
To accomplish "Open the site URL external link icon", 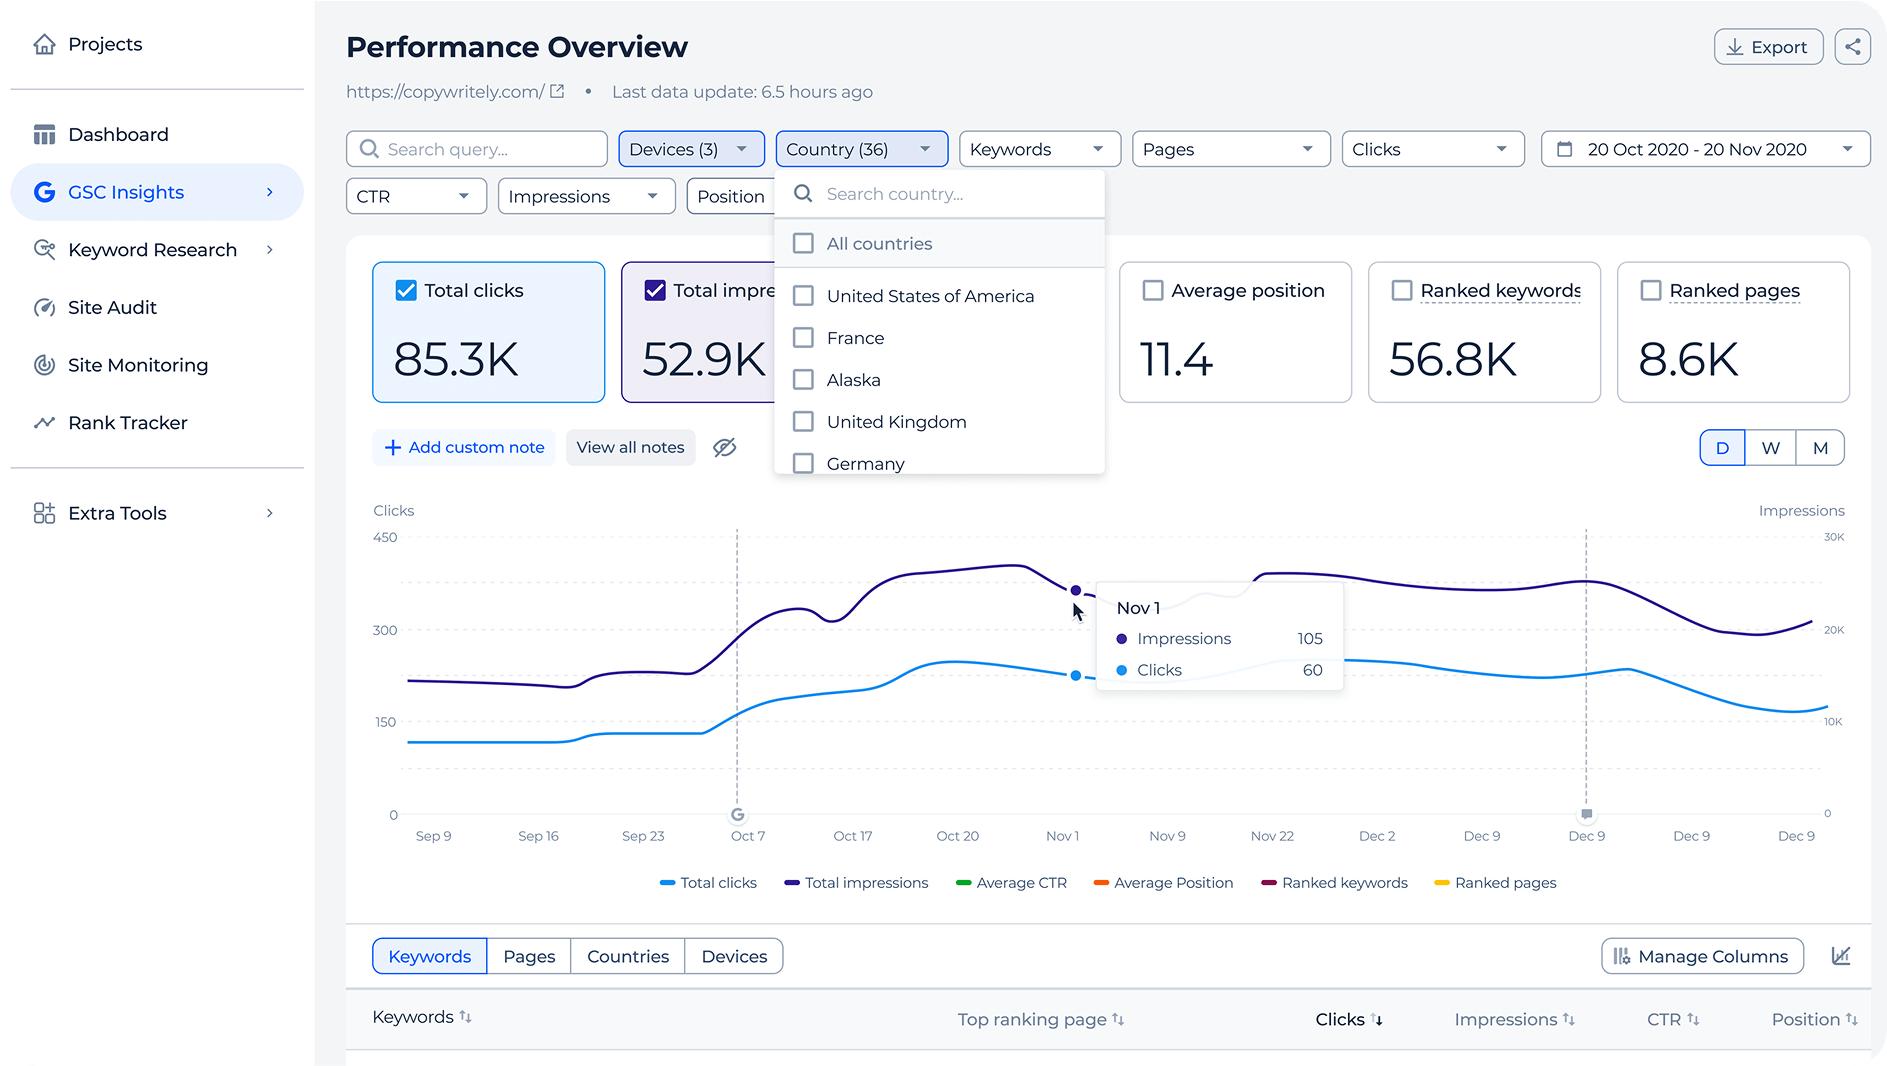I will 557,91.
